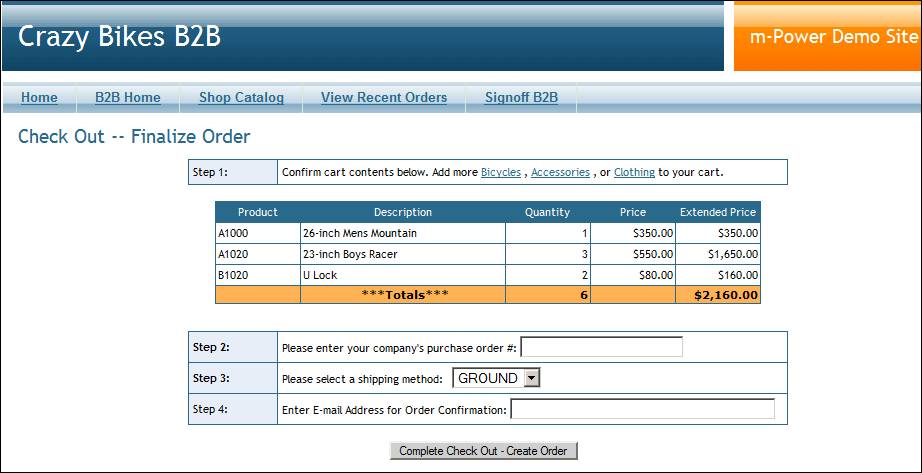Click the Step 2: label
This screenshot has height=473, width=922.
point(211,347)
